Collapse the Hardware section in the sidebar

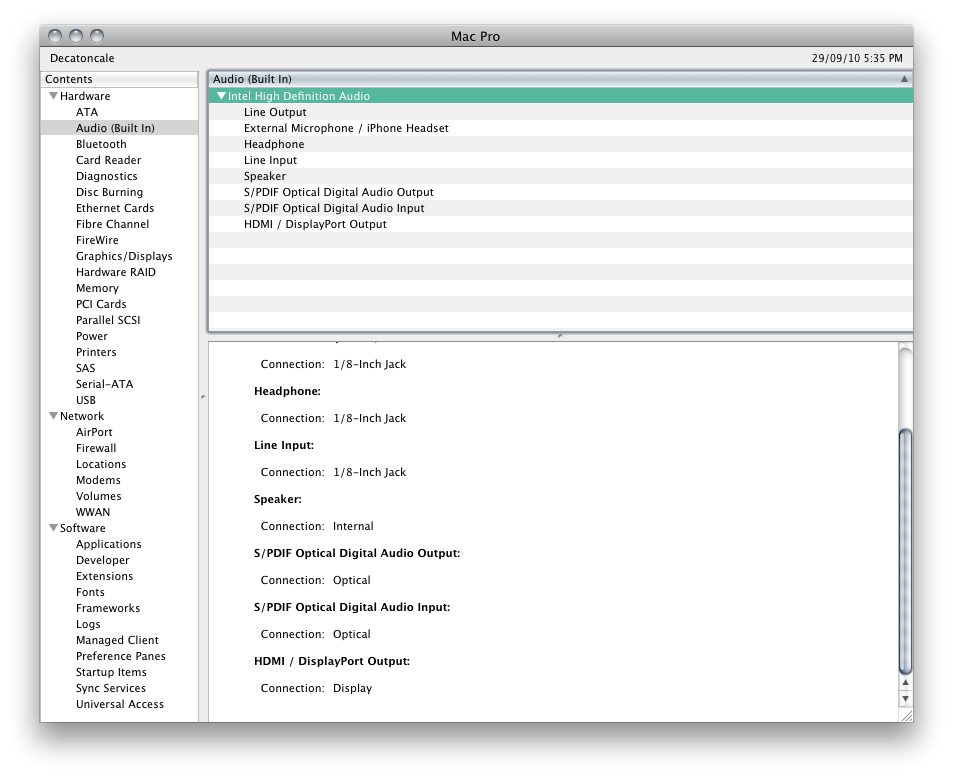tap(53, 96)
